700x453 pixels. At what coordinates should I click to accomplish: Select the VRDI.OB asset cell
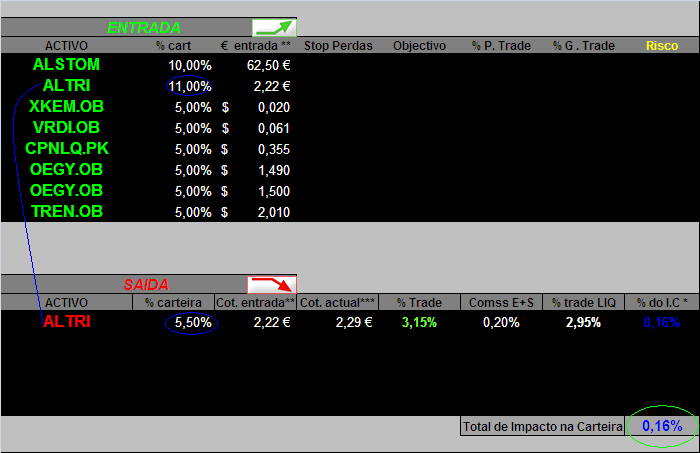[66, 128]
